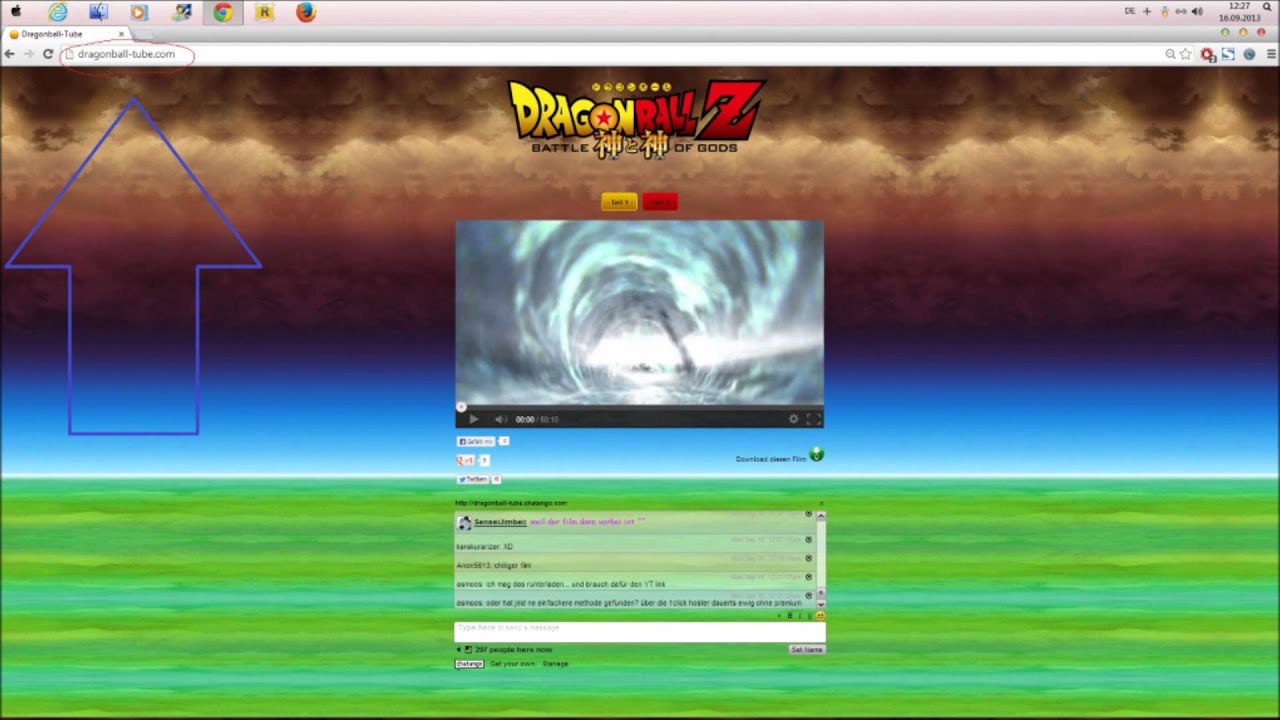Image resolution: width=1280 pixels, height=720 pixels.
Task: Mute the video player sound
Action: 501,419
